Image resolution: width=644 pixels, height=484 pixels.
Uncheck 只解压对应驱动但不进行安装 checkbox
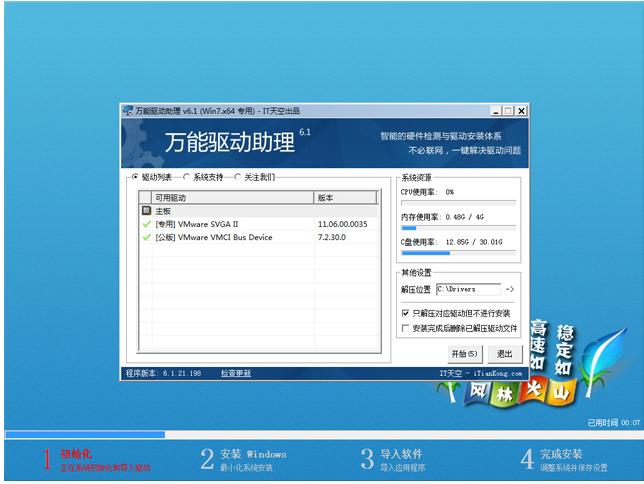click(x=405, y=313)
